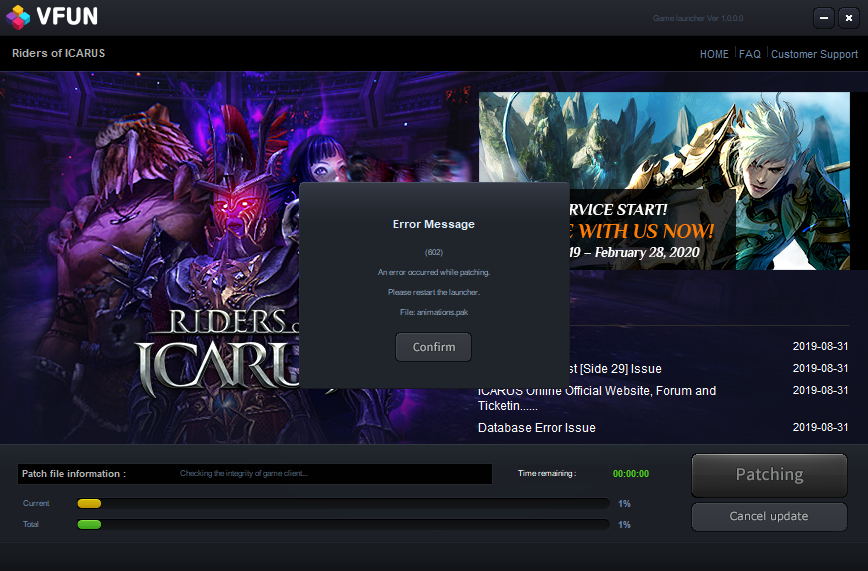This screenshot has width=868, height=571.
Task: Click Cancel update button
Action: [769, 516]
